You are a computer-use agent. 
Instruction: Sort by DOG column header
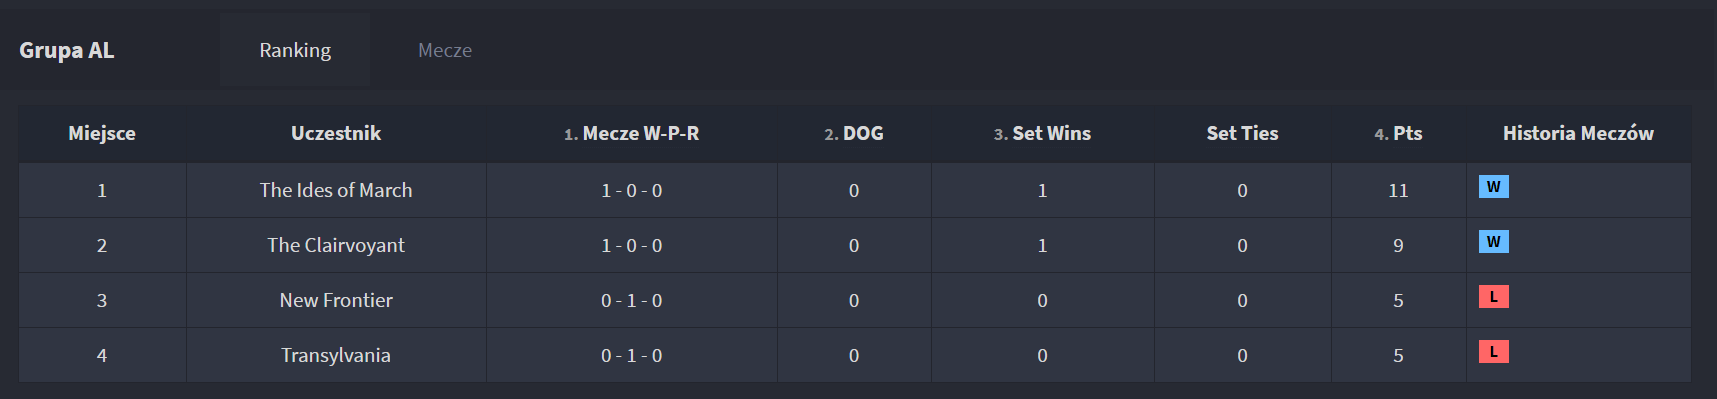854,133
